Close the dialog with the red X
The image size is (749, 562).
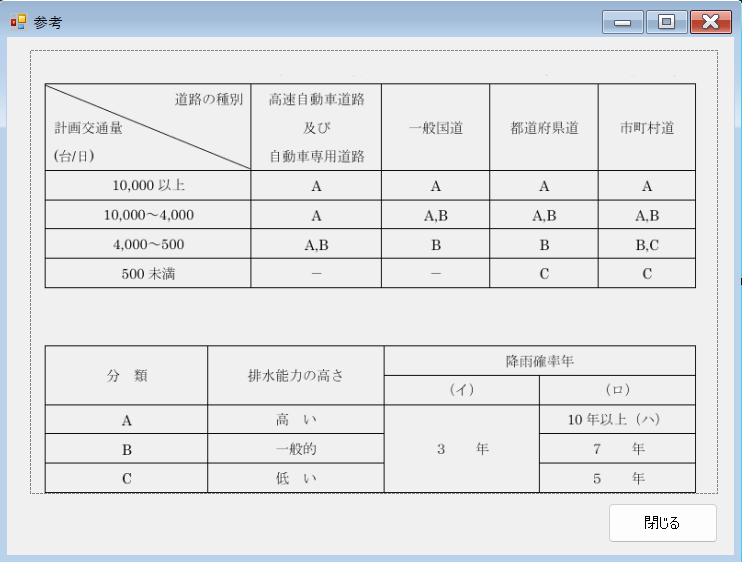[711, 22]
